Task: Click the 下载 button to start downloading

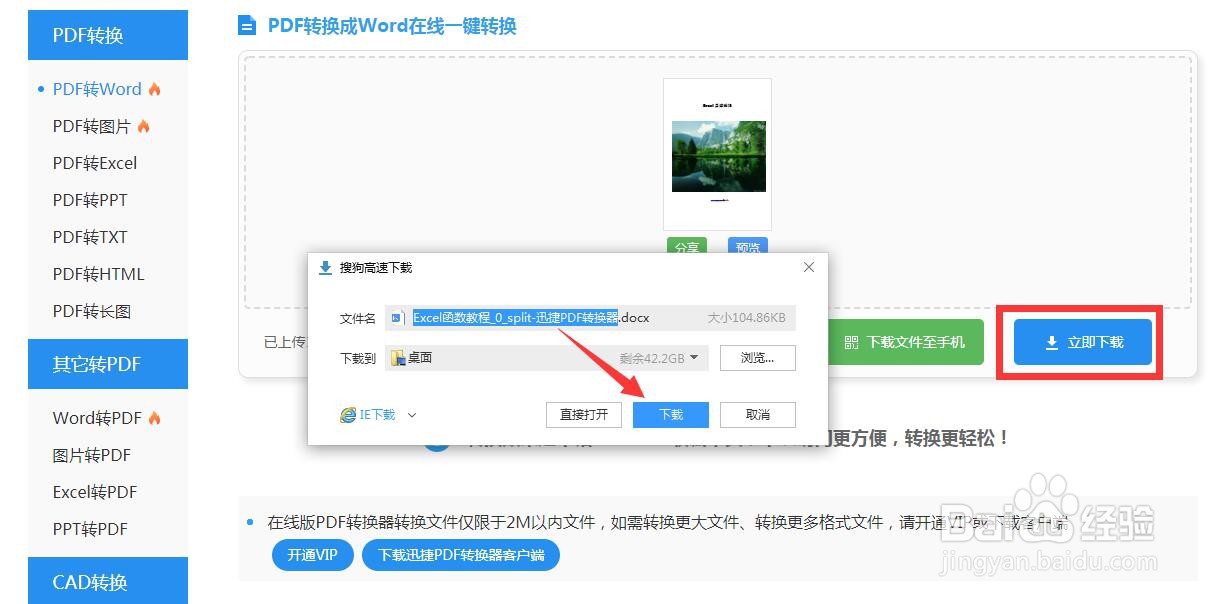Action: click(x=670, y=414)
